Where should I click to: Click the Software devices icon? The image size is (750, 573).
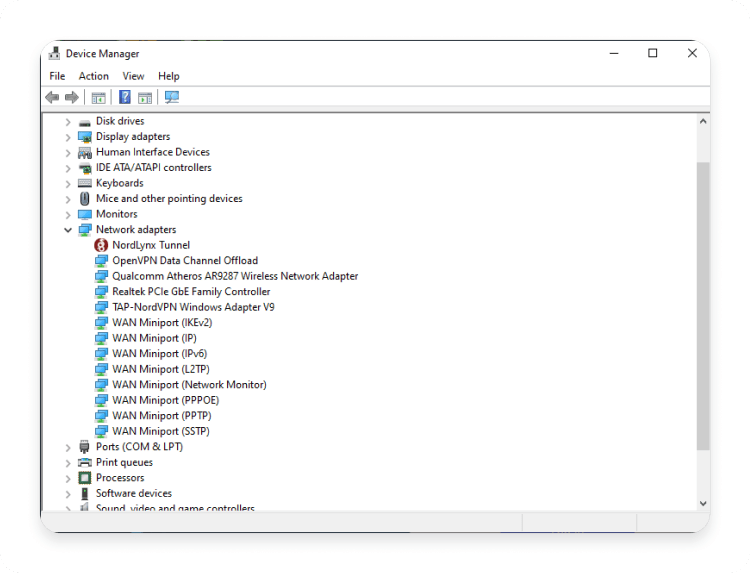[85, 493]
